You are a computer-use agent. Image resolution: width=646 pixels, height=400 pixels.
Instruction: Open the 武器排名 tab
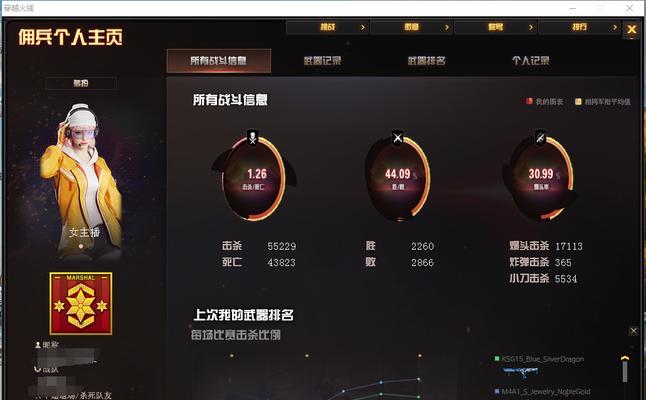coord(426,61)
